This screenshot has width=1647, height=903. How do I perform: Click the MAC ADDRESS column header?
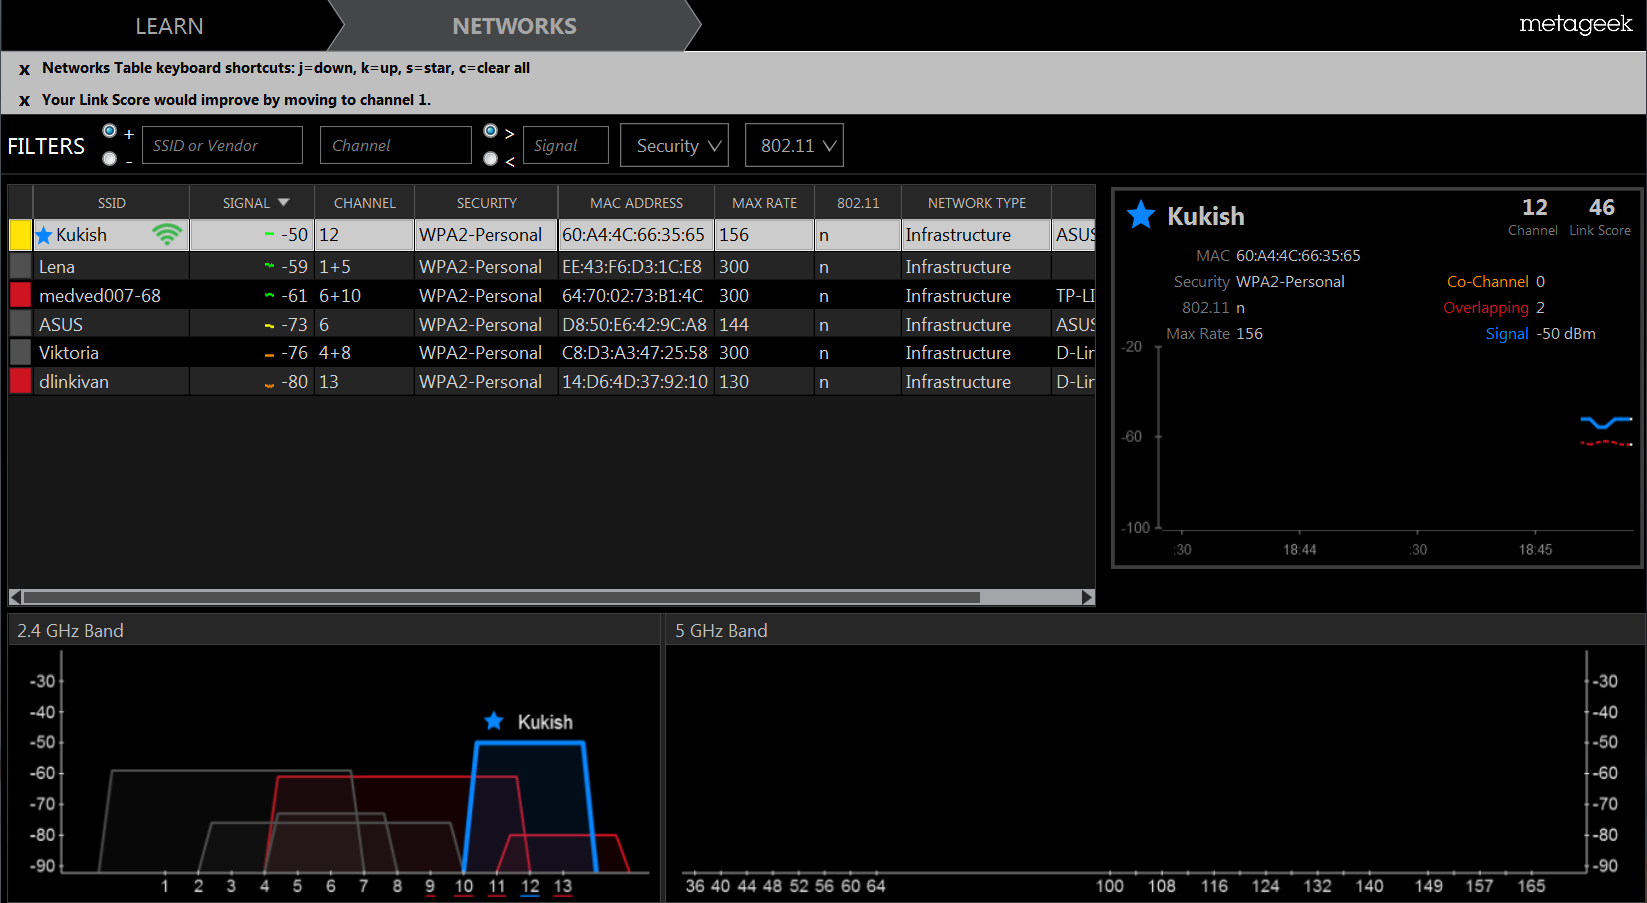point(636,203)
